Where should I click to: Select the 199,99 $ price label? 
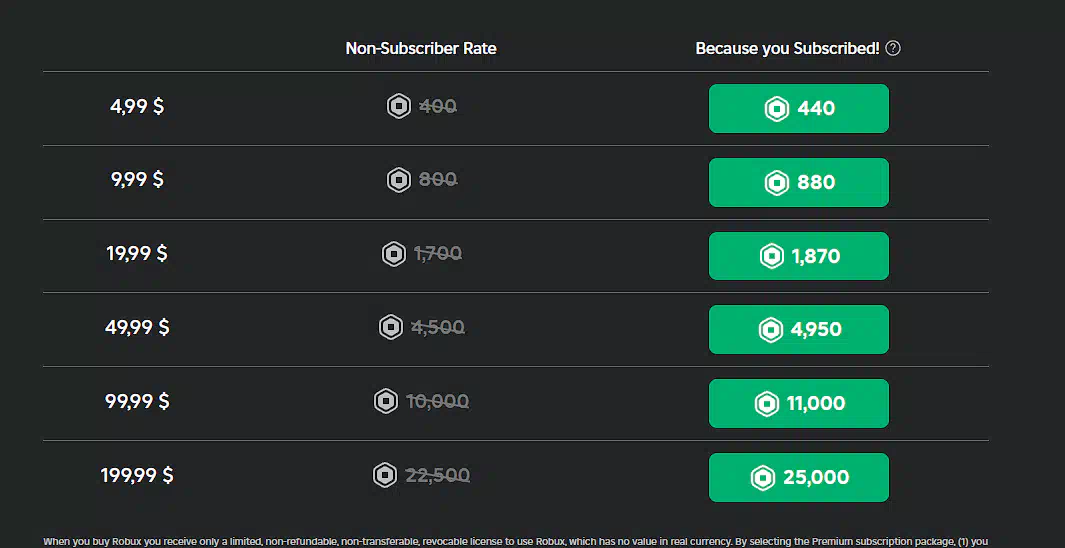pyautogui.click(x=137, y=475)
